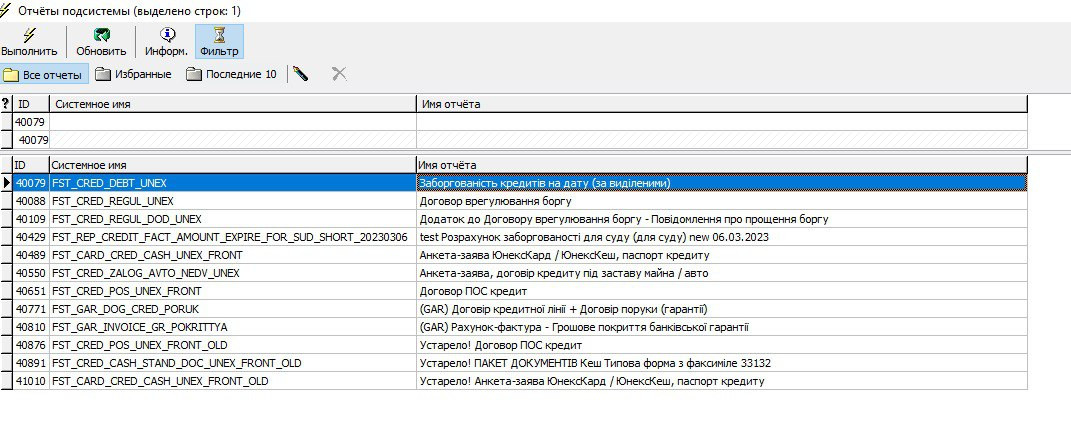Sort results by Системное имя column header
1071x425 pixels.
click(x=232, y=164)
